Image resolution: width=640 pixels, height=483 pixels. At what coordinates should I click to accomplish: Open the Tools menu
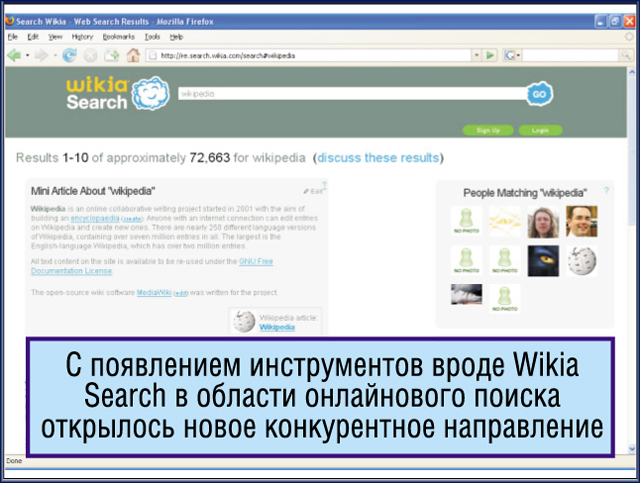[152, 37]
